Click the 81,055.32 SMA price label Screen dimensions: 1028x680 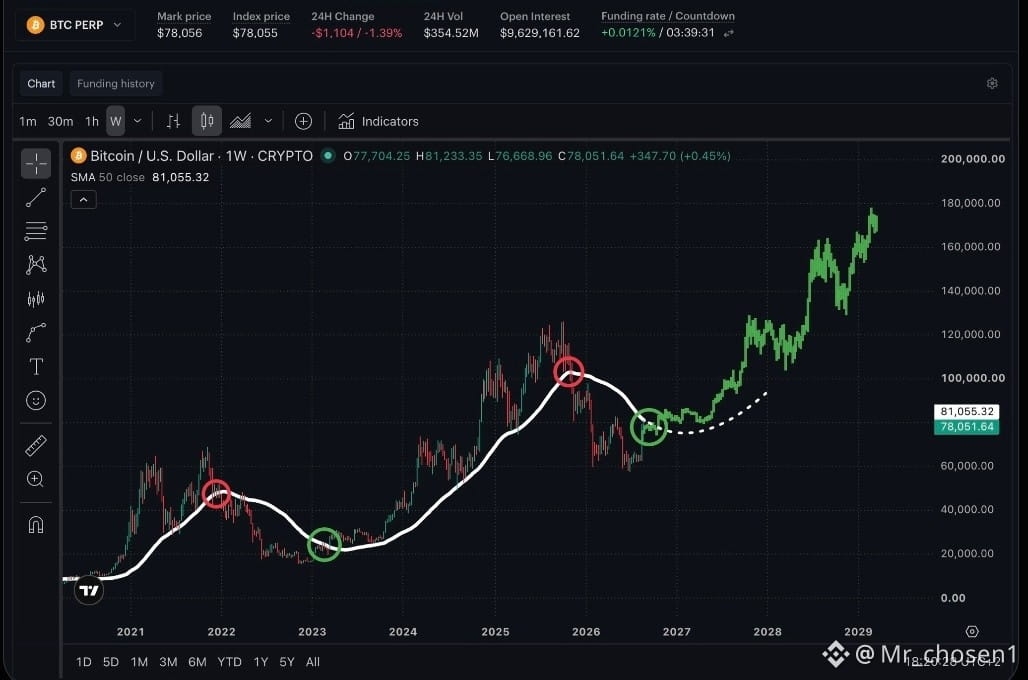[966, 411]
